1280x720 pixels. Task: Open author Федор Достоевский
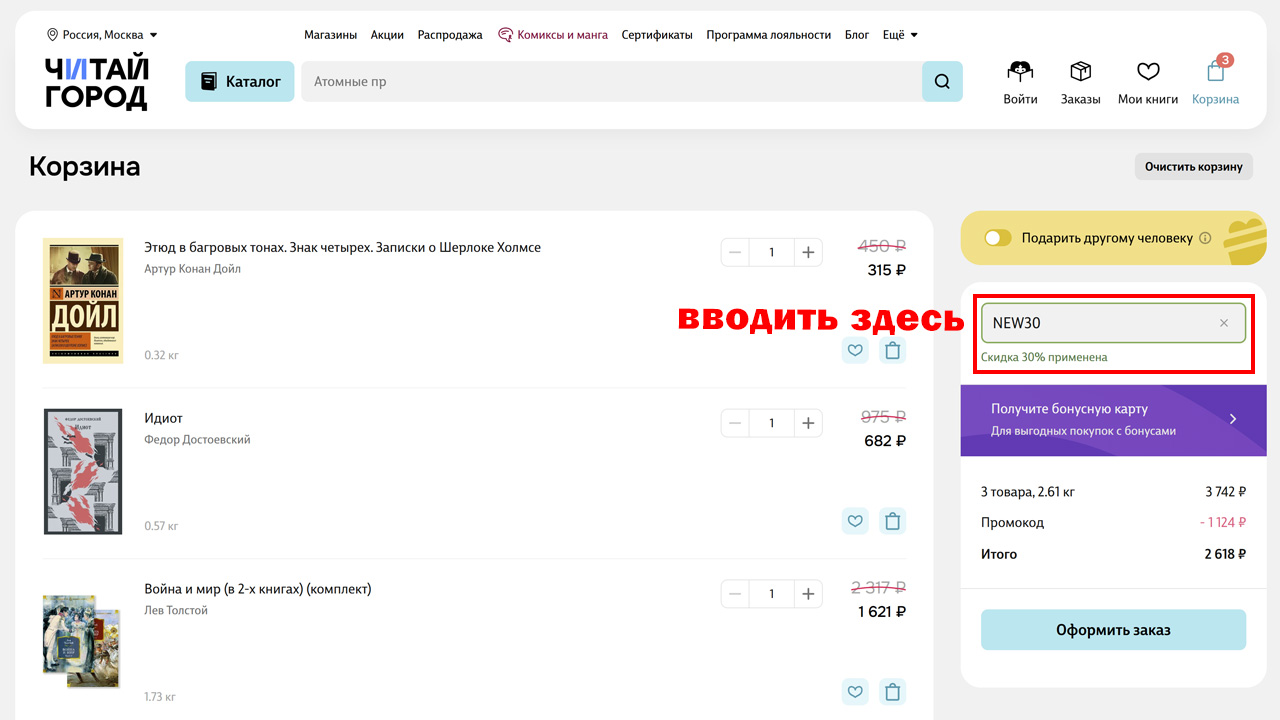click(197, 440)
